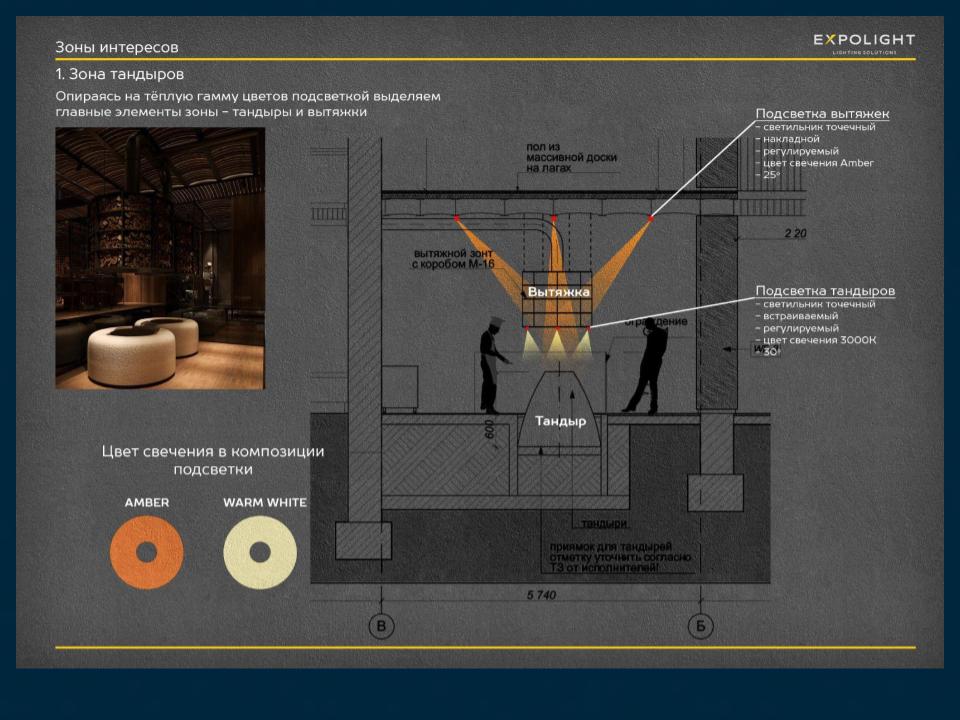The width and height of the screenshot is (960, 720).
Task: Click the Тандыр oven shape
Action: point(559,412)
